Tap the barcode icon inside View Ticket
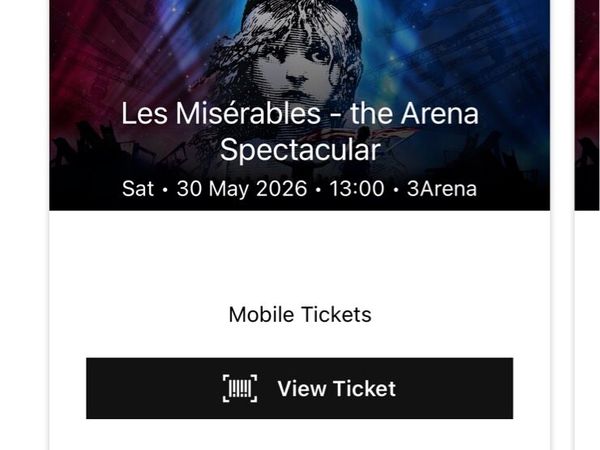Screen dimensions: 600x450 [x=240, y=388]
